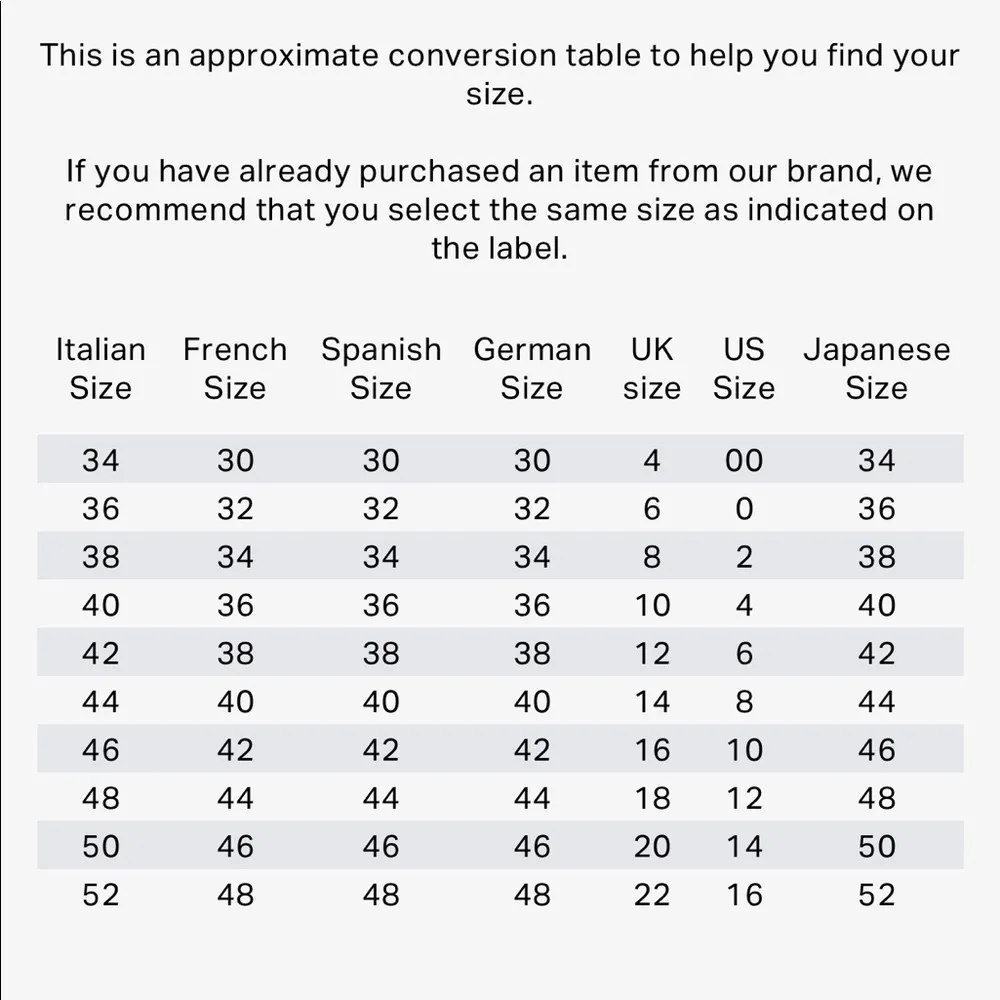Viewport: 1000px width, 1000px height.
Task: Select the UK size column header
Action: point(652,368)
